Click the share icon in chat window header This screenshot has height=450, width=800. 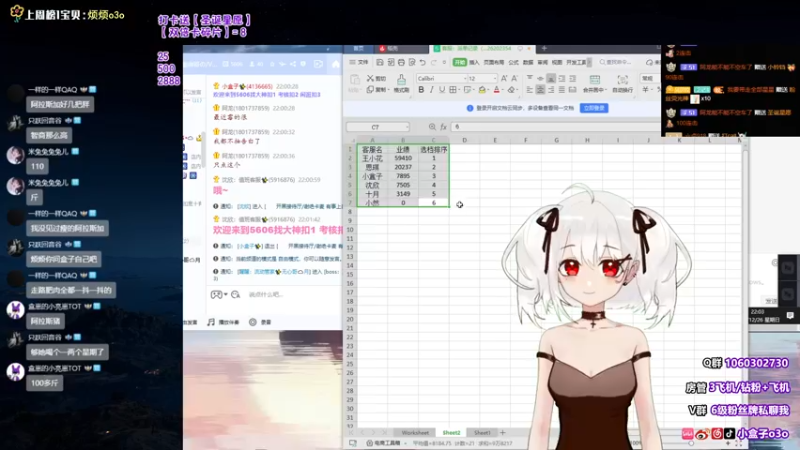point(293,64)
